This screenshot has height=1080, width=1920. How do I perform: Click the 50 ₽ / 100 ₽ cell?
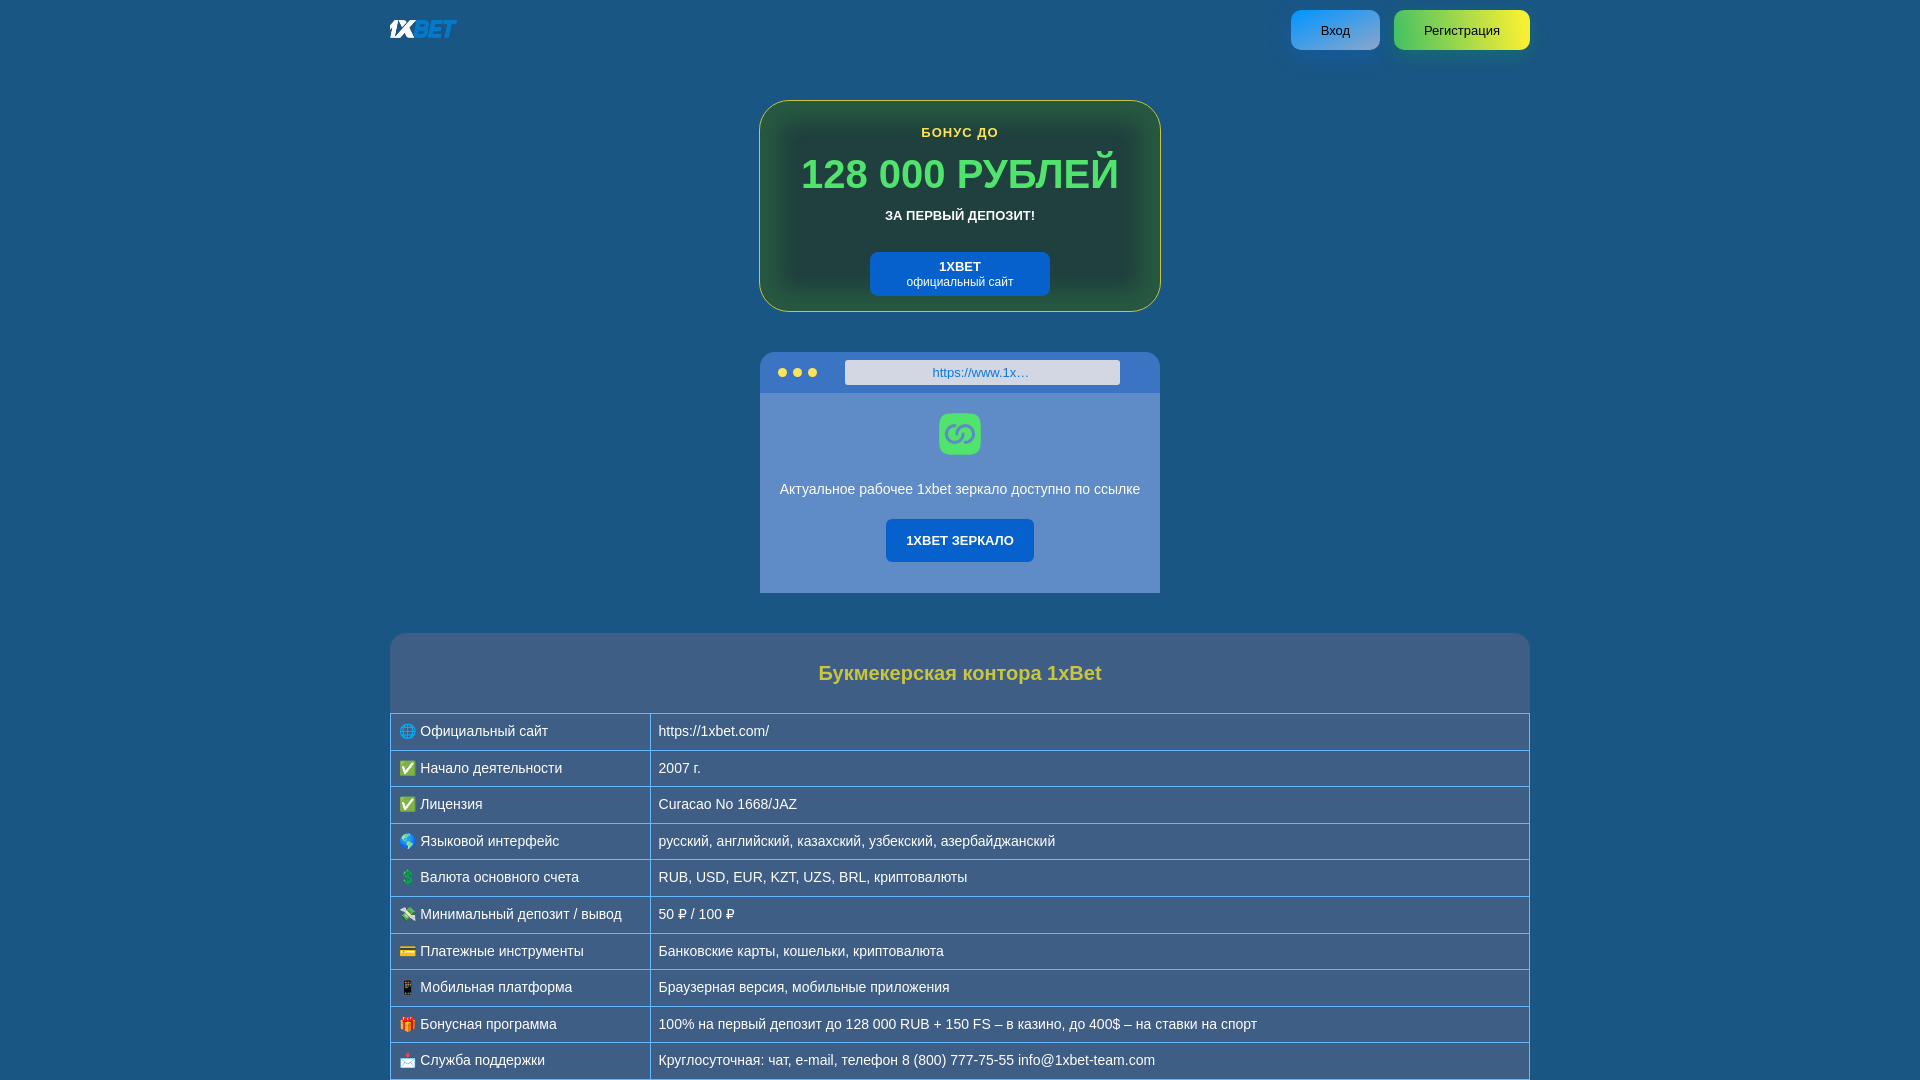[1090, 915]
